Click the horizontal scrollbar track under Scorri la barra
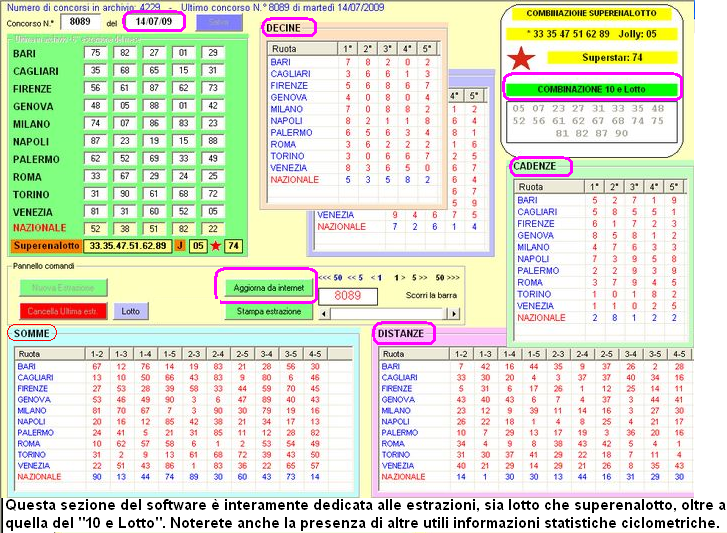This screenshot has width=727, height=533. 389,314
